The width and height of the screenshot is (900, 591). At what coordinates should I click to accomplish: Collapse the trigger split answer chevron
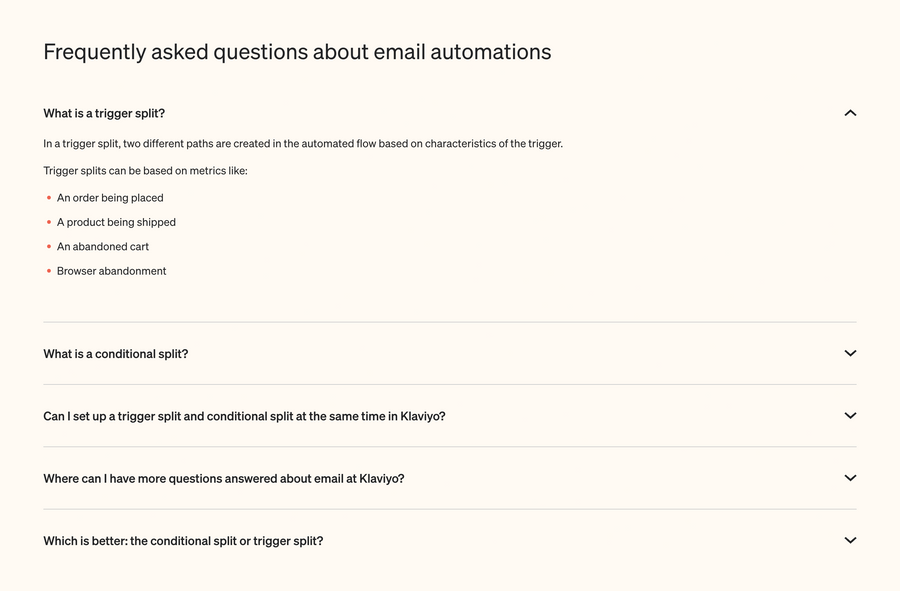tap(850, 113)
